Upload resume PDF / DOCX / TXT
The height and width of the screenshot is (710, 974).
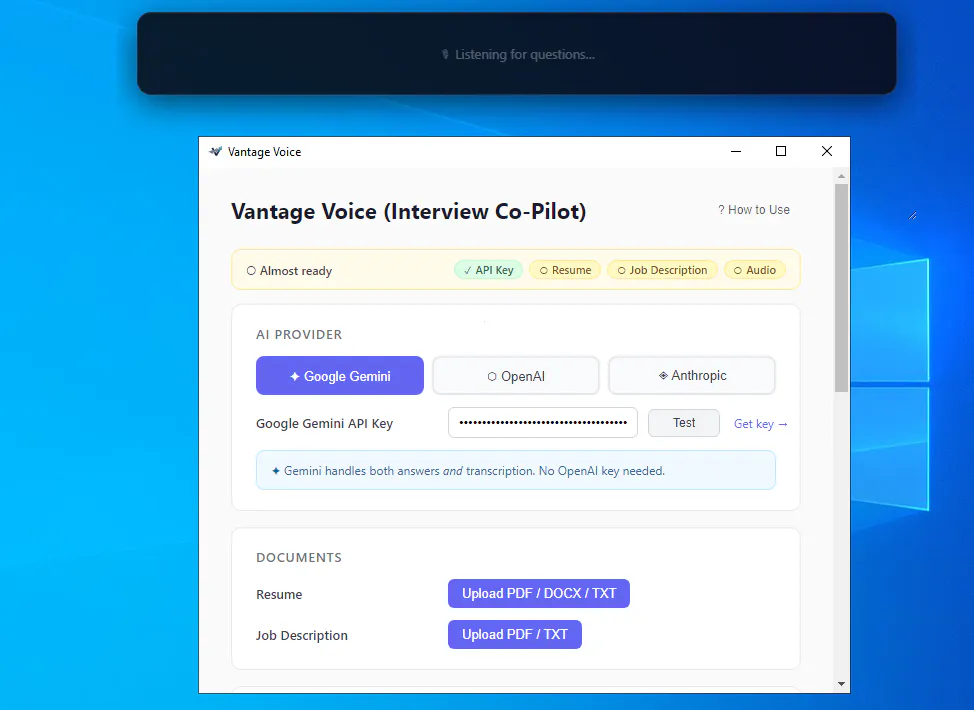539,593
